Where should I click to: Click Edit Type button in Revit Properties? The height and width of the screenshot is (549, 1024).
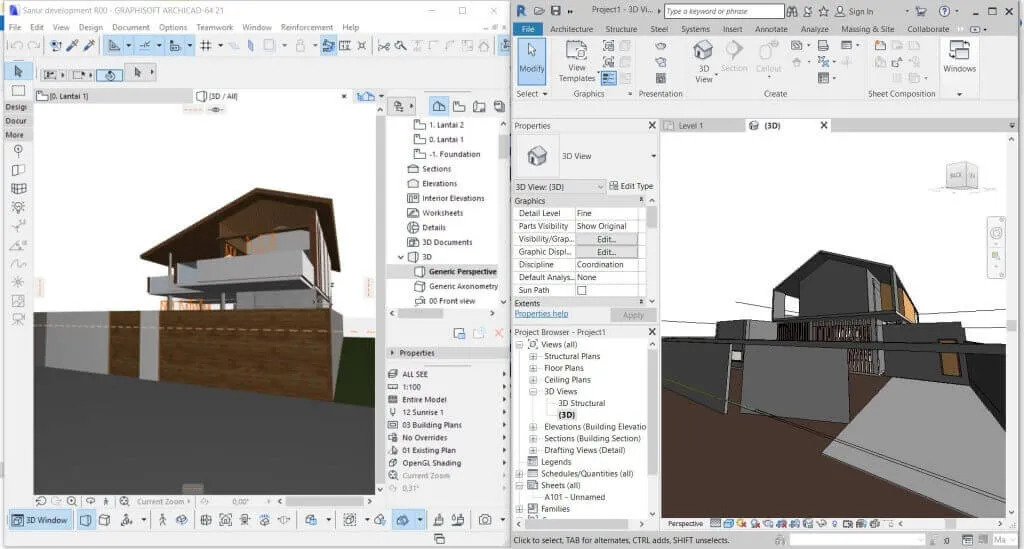(x=631, y=186)
